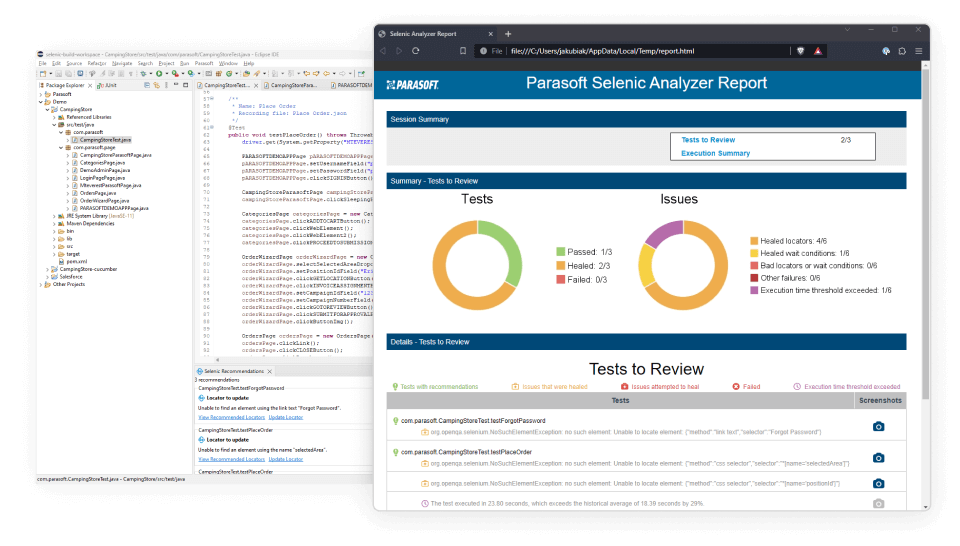Click the Debug icon in Eclipse toolbar
The height and width of the screenshot is (546, 960).
point(143,73)
